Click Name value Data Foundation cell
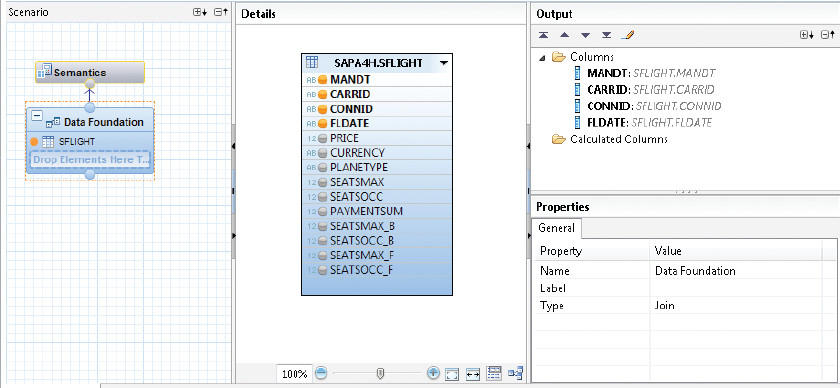 [735, 271]
